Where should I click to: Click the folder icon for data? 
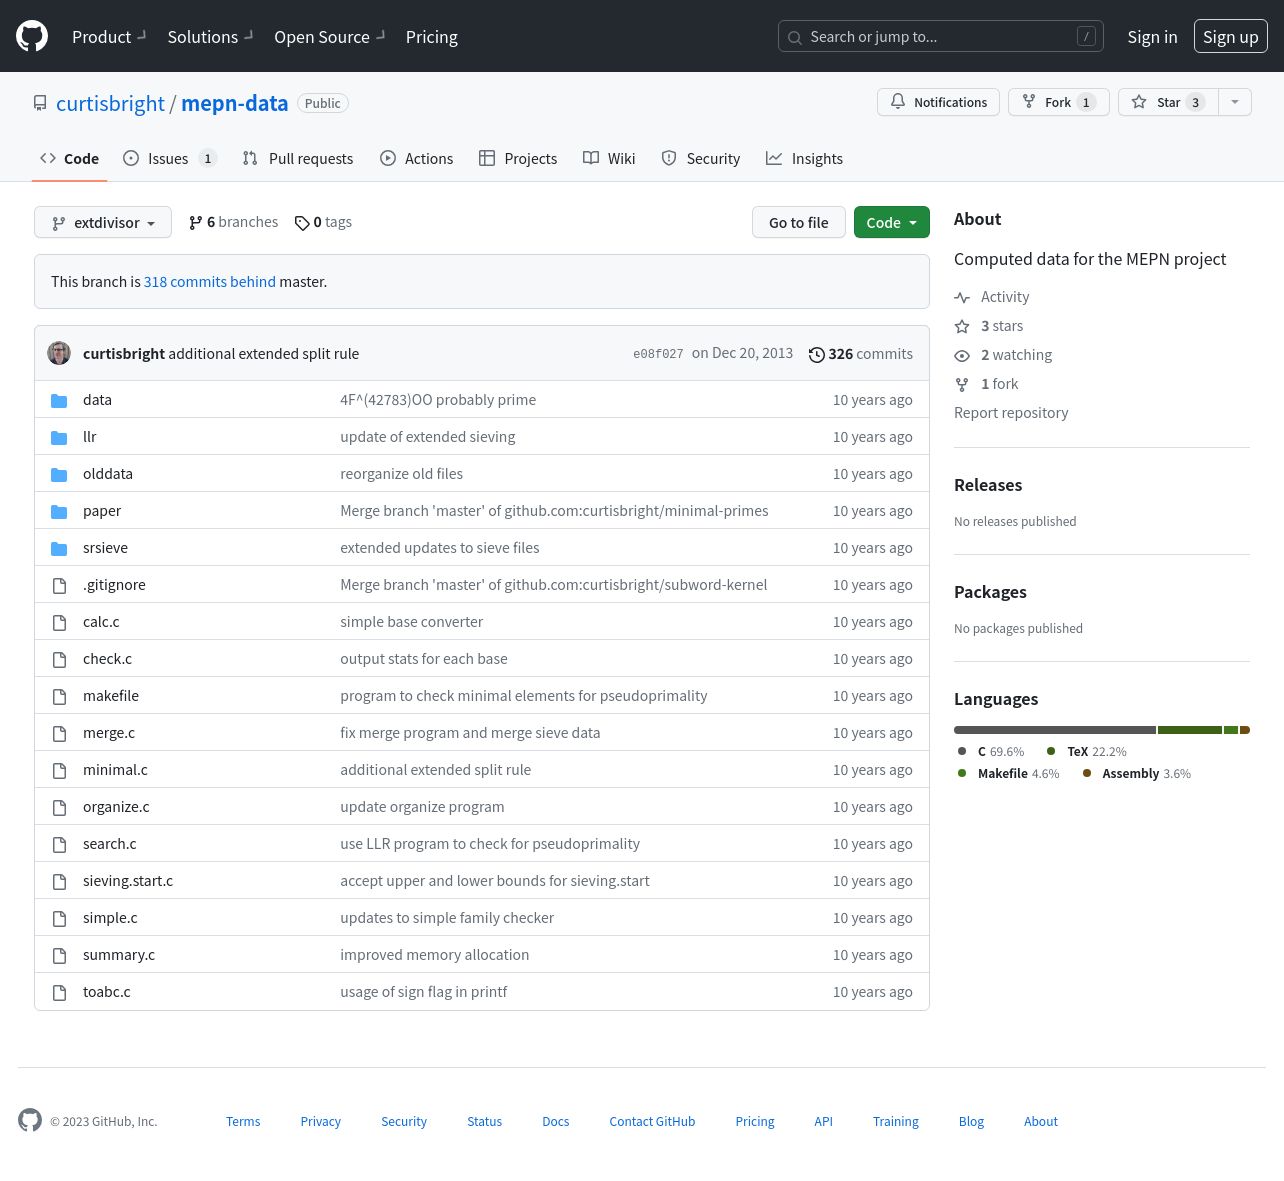point(59,400)
